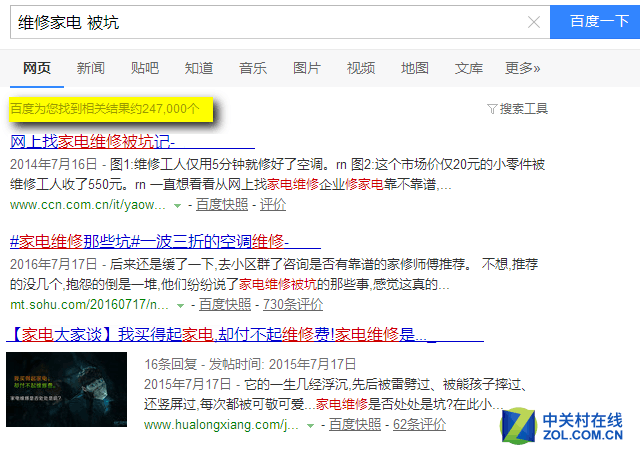Open result 【家电大家谈】我买得起家电
The width and height of the screenshot is (640, 456).
coord(245,334)
